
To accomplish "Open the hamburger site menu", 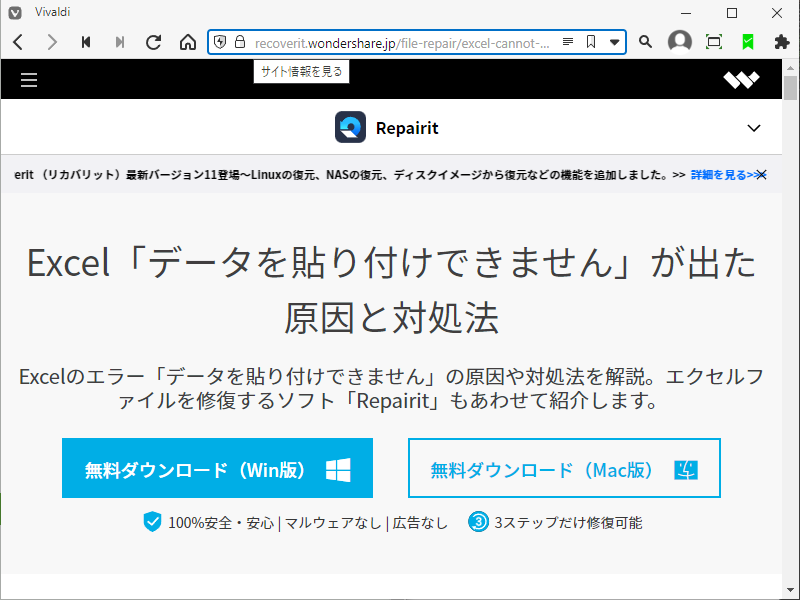I will 29,80.
